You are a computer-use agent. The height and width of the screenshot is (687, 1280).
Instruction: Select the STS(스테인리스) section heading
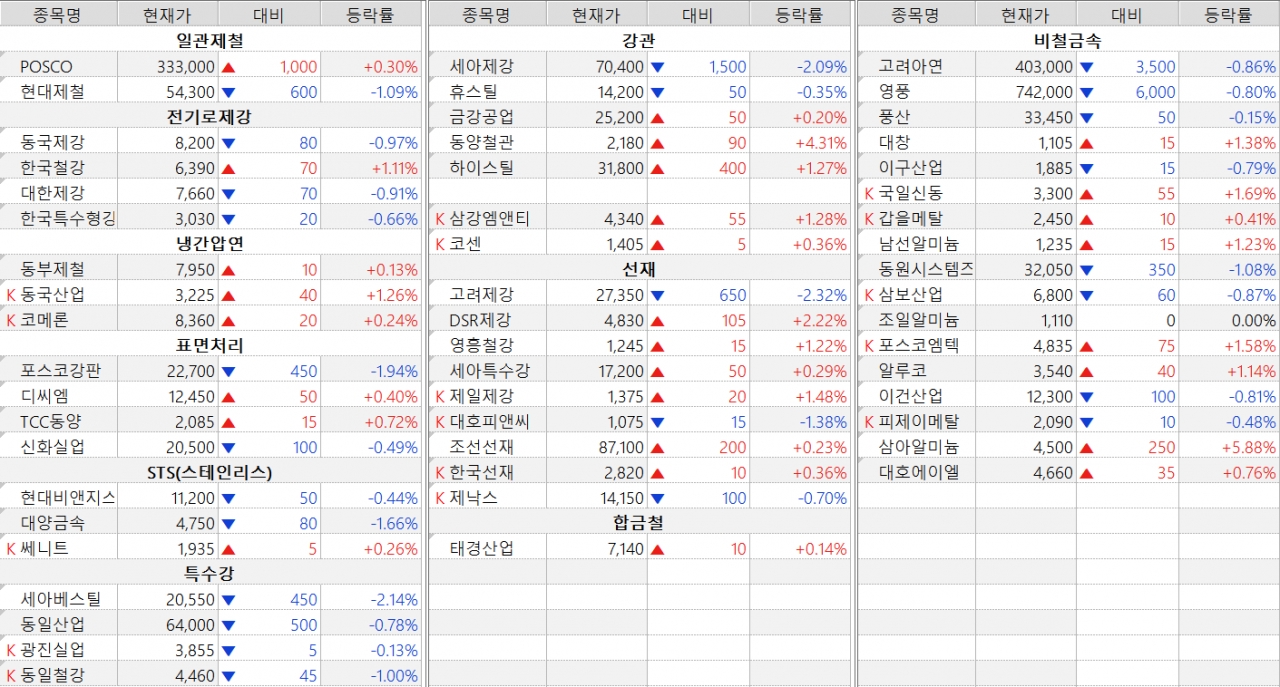(209, 472)
